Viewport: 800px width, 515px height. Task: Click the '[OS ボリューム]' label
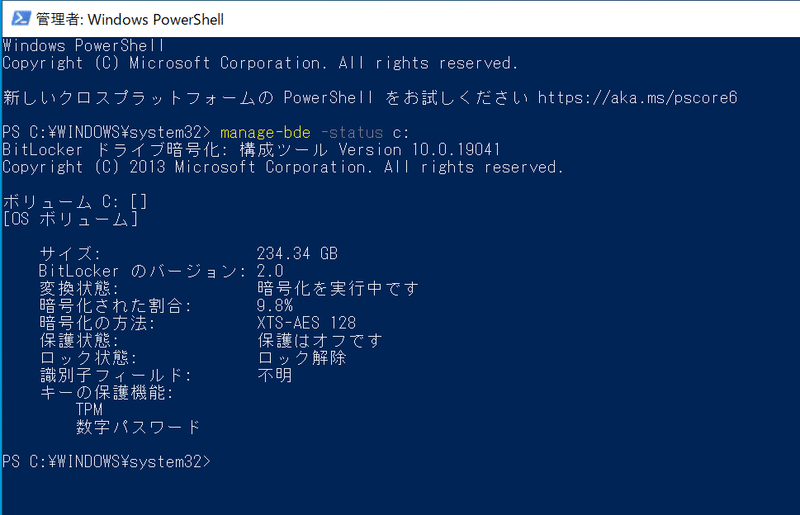click(x=70, y=219)
